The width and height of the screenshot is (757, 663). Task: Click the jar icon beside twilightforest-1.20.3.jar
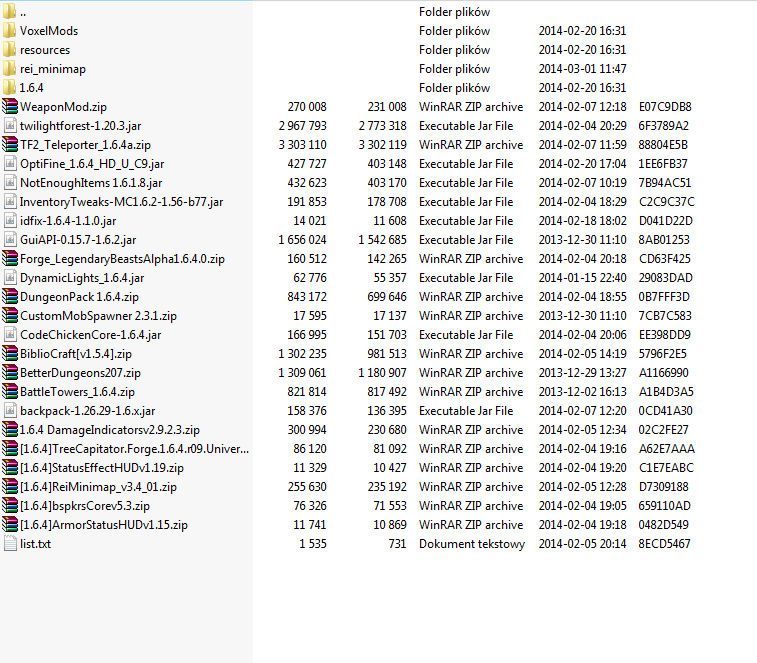(x=10, y=126)
